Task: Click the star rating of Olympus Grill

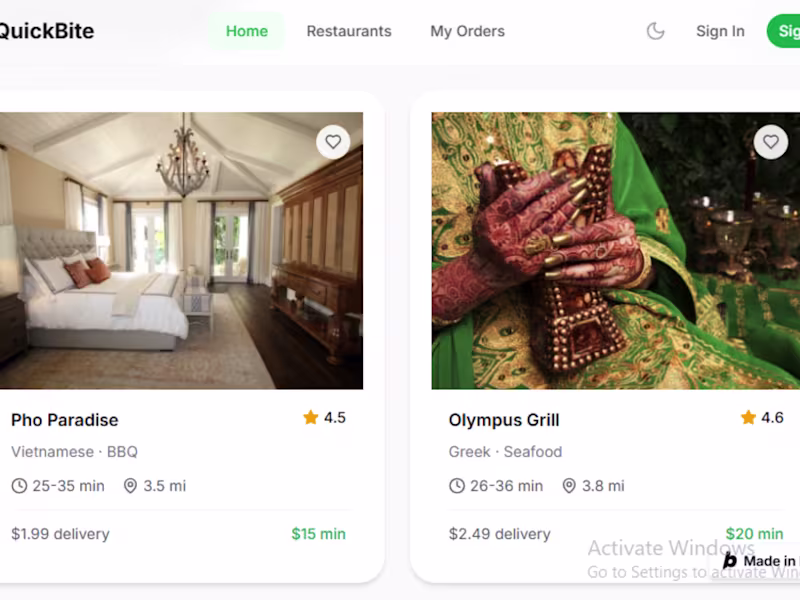Action: tap(762, 418)
